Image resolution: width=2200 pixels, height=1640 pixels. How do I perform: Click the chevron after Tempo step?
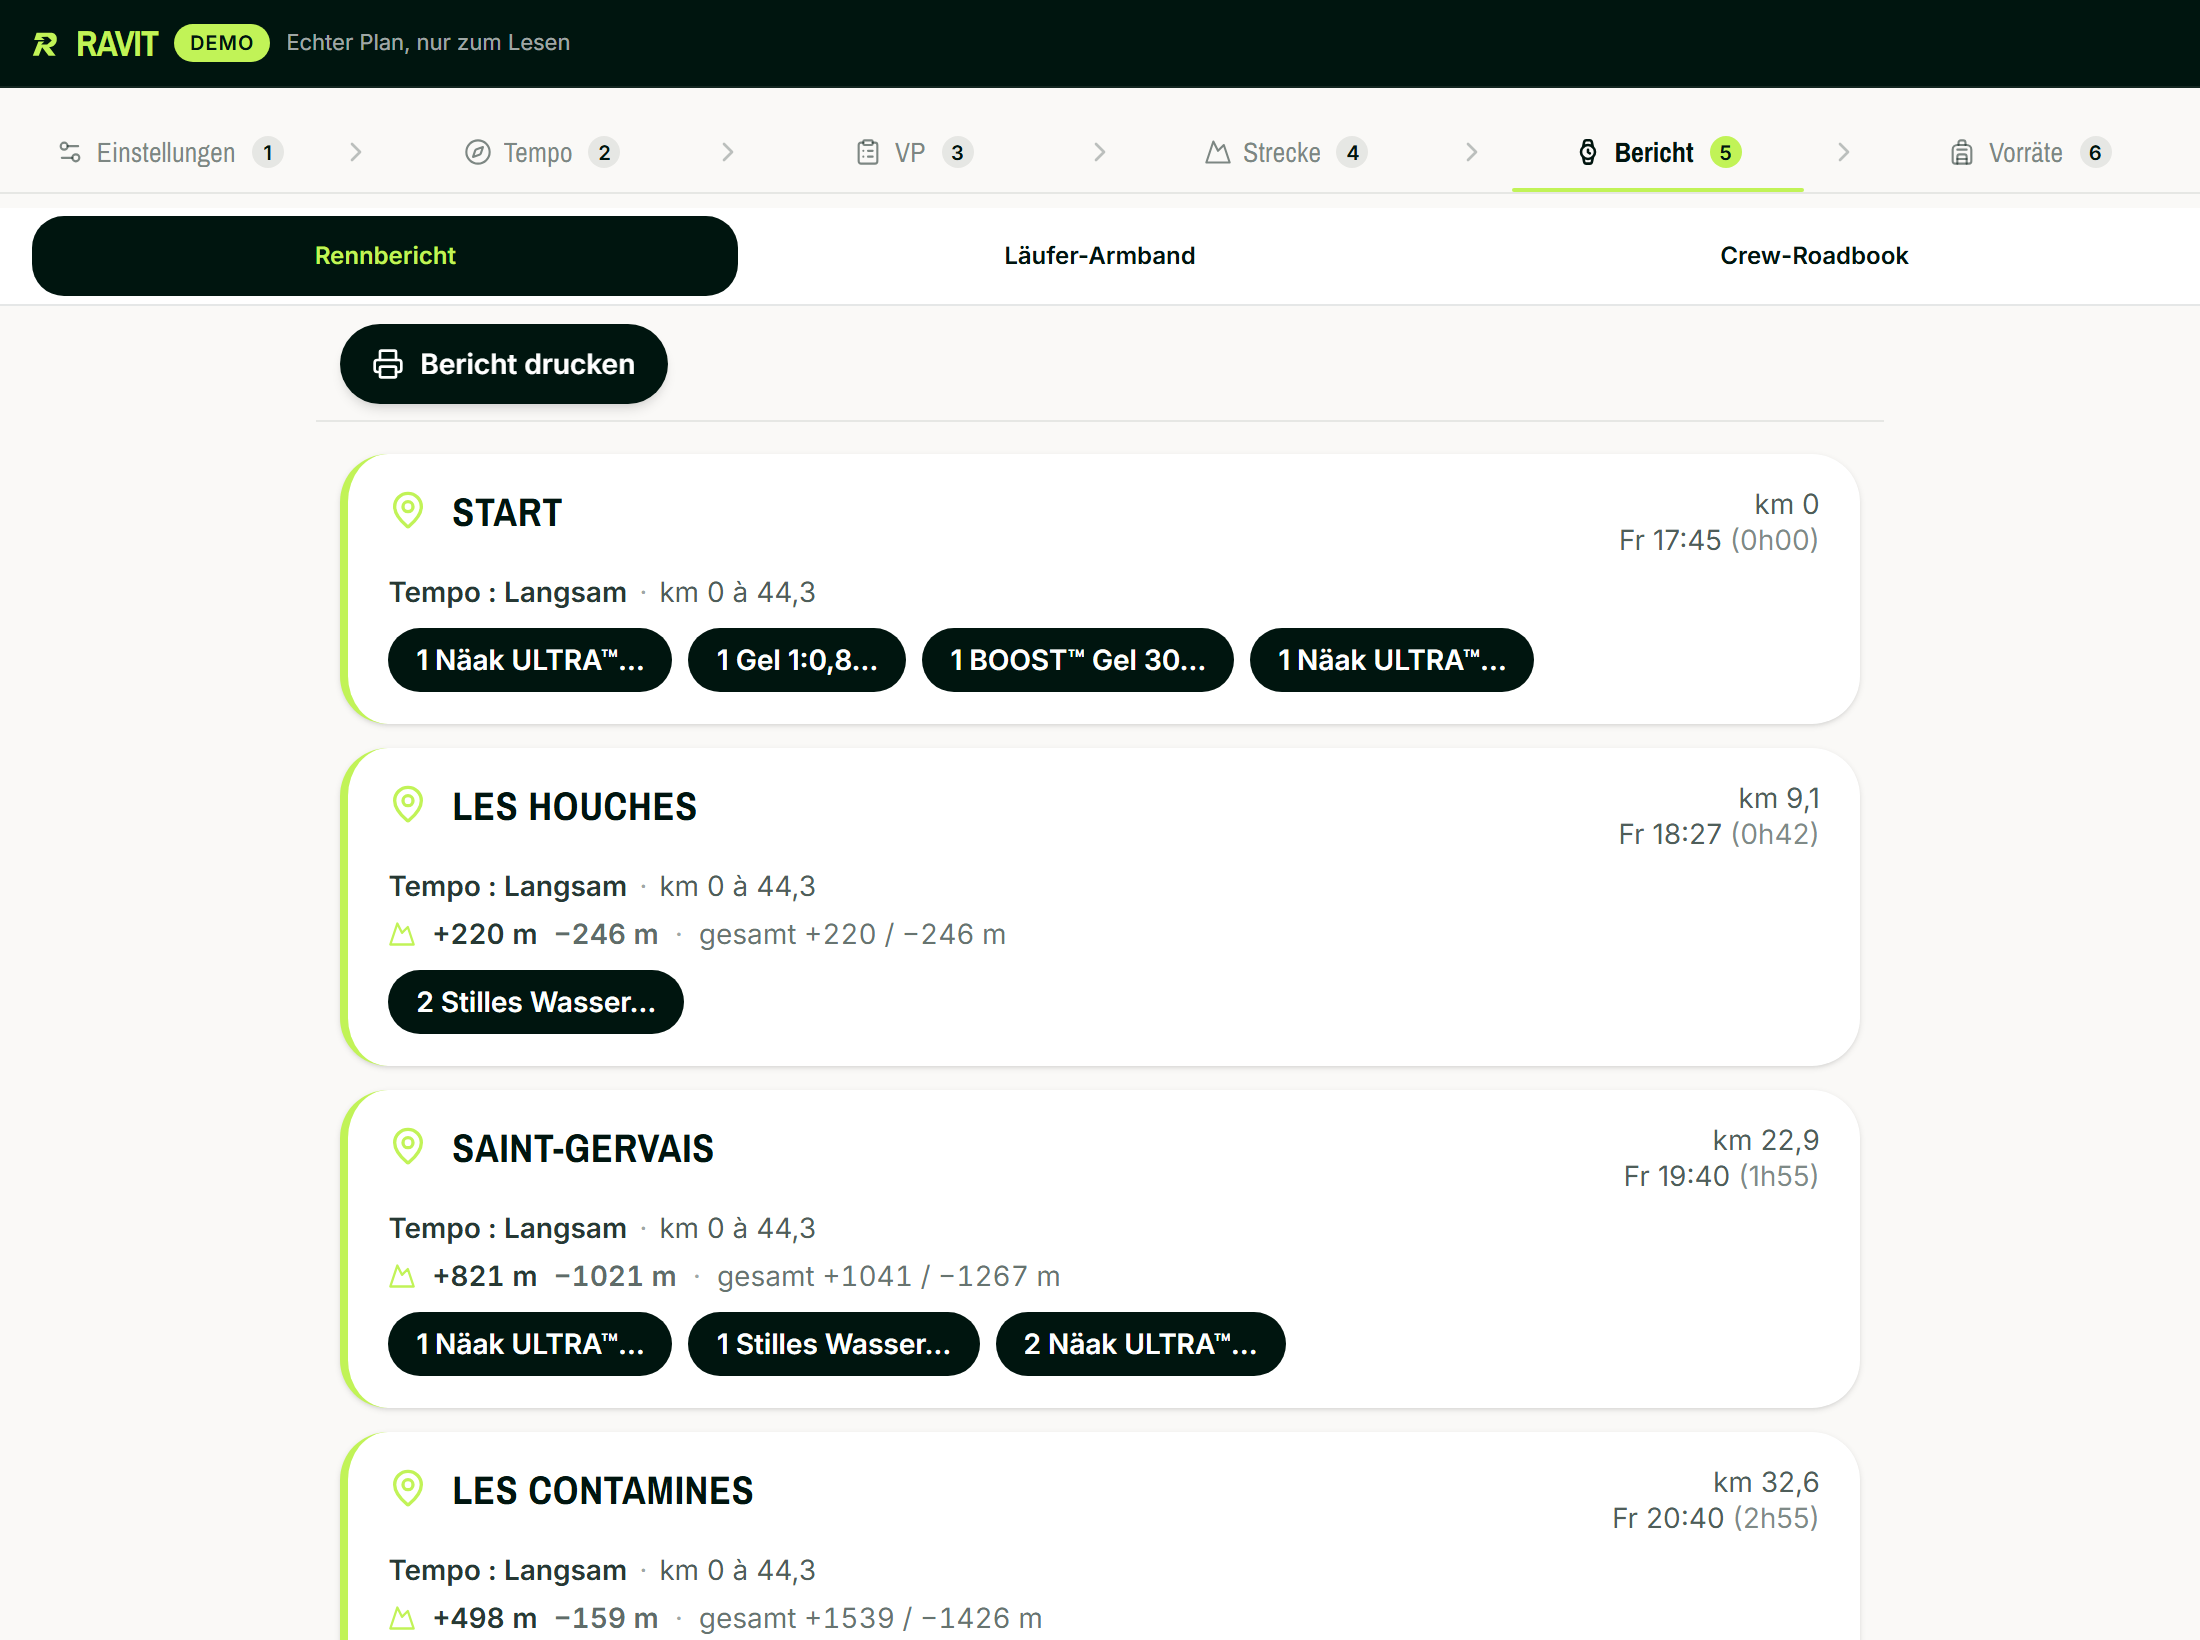point(728,152)
